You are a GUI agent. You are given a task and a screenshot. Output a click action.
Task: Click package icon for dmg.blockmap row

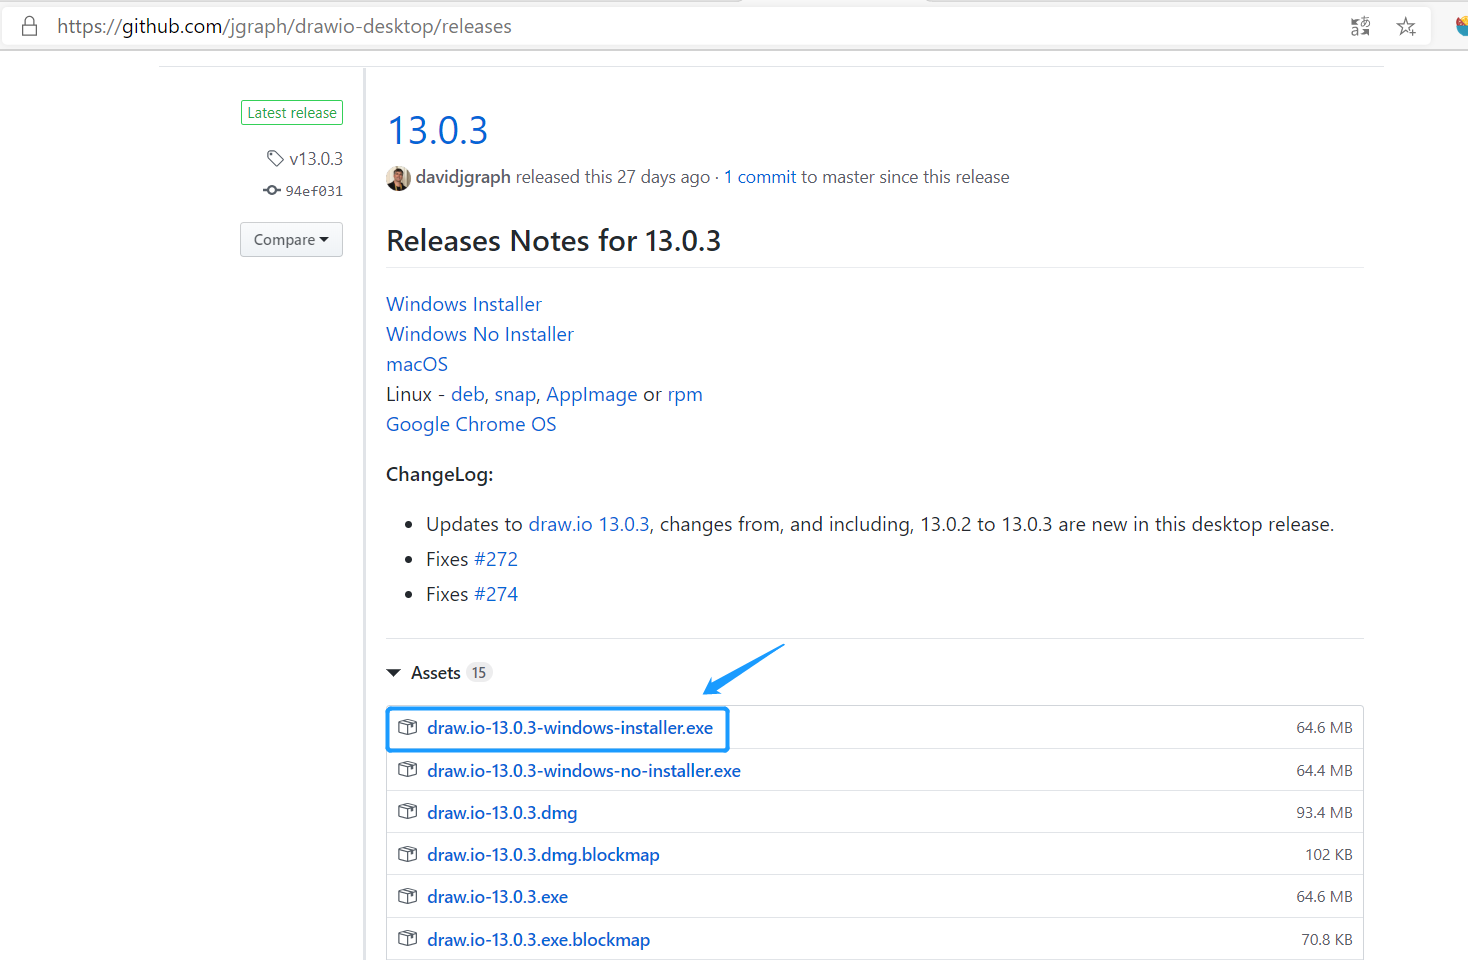[x=407, y=854]
